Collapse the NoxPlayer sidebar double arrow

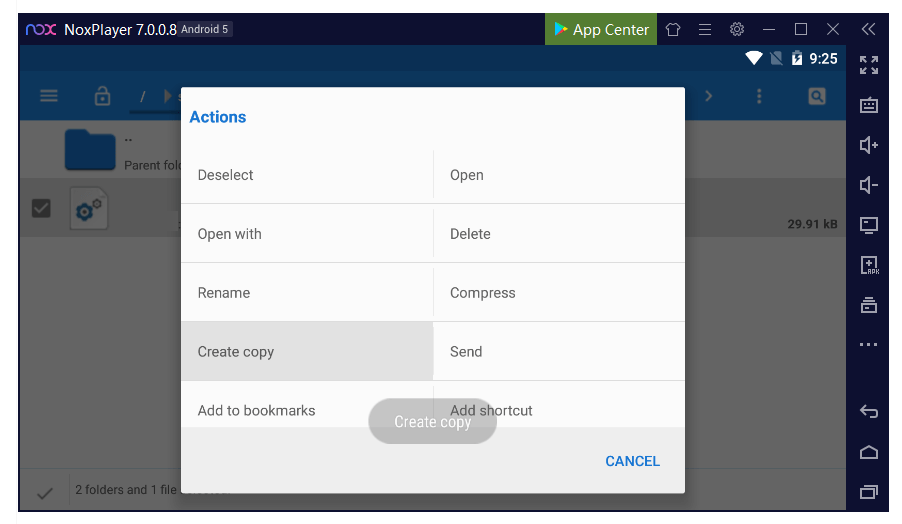868,29
